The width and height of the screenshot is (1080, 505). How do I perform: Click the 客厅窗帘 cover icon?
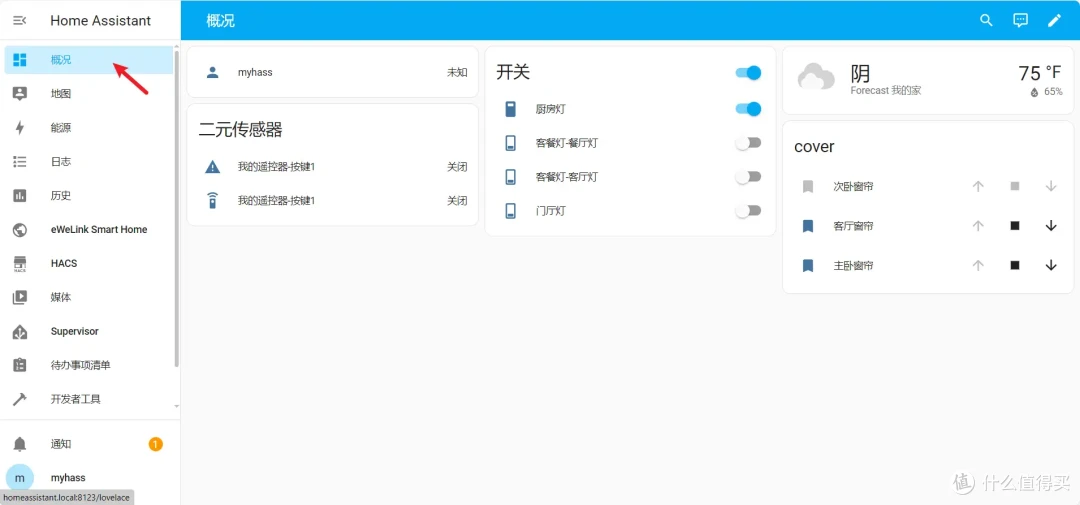click(808, 226)
